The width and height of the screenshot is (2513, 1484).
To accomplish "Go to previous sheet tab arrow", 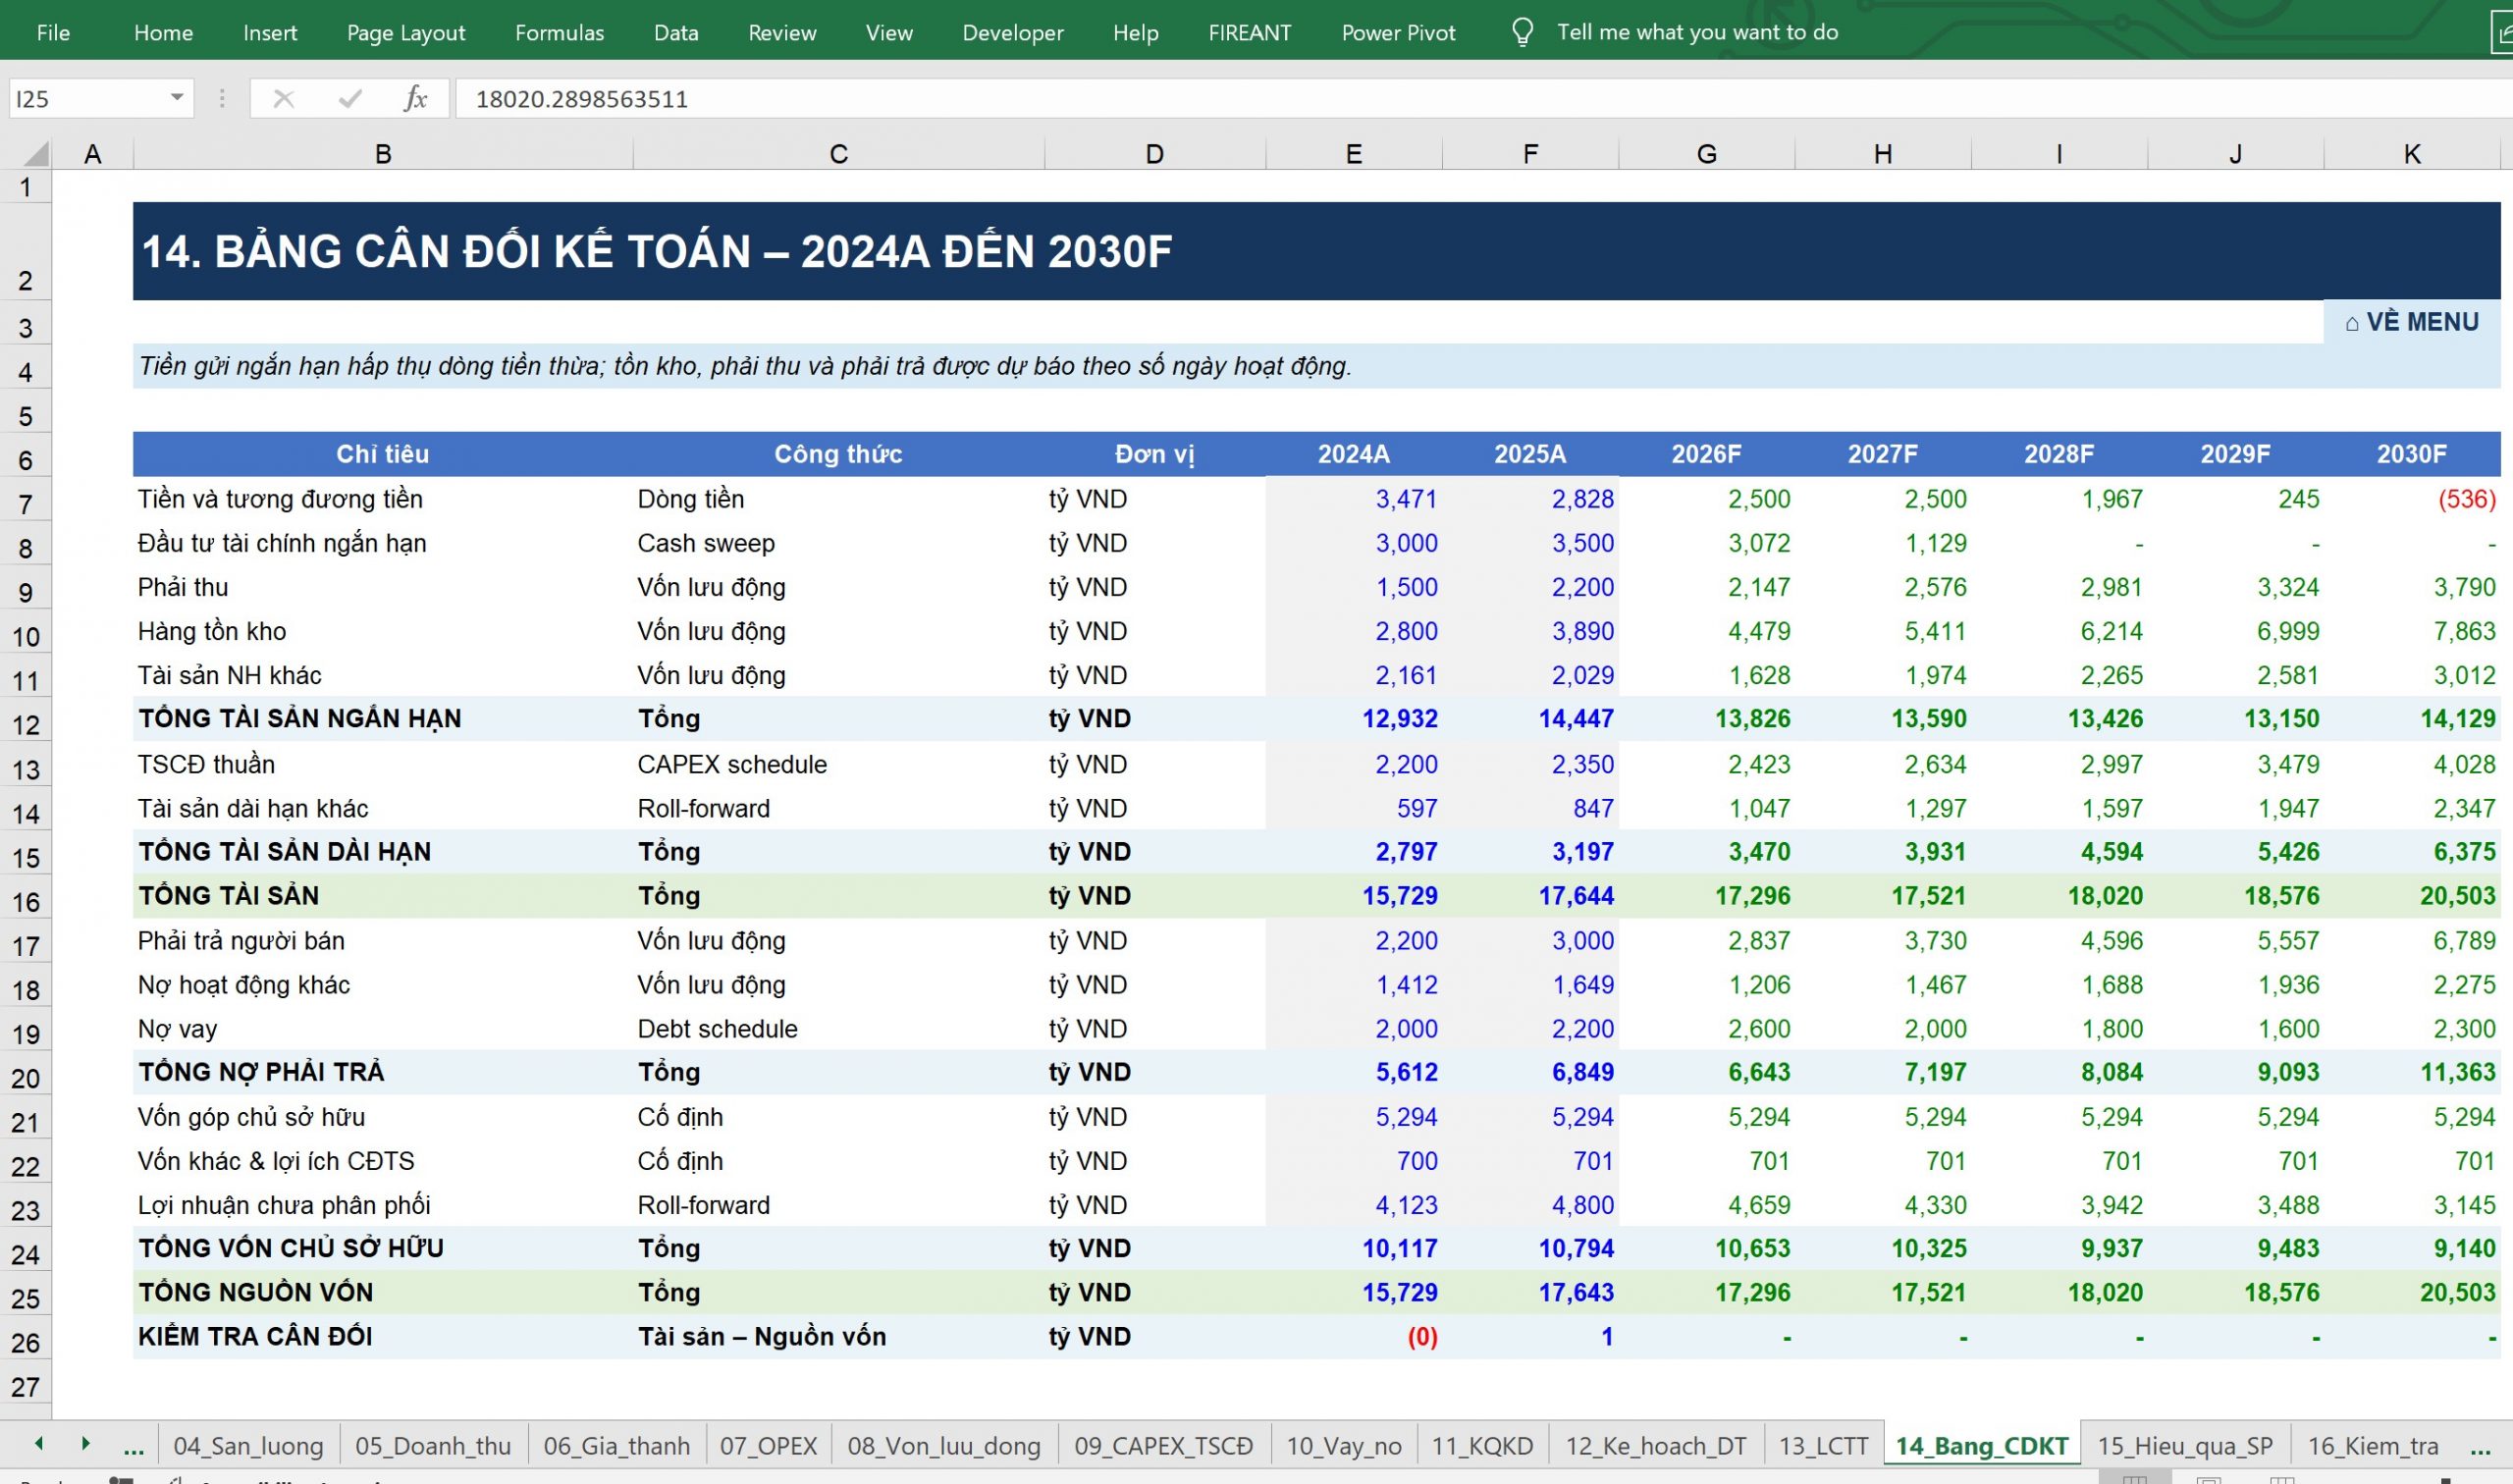I will pos(39,1443).
